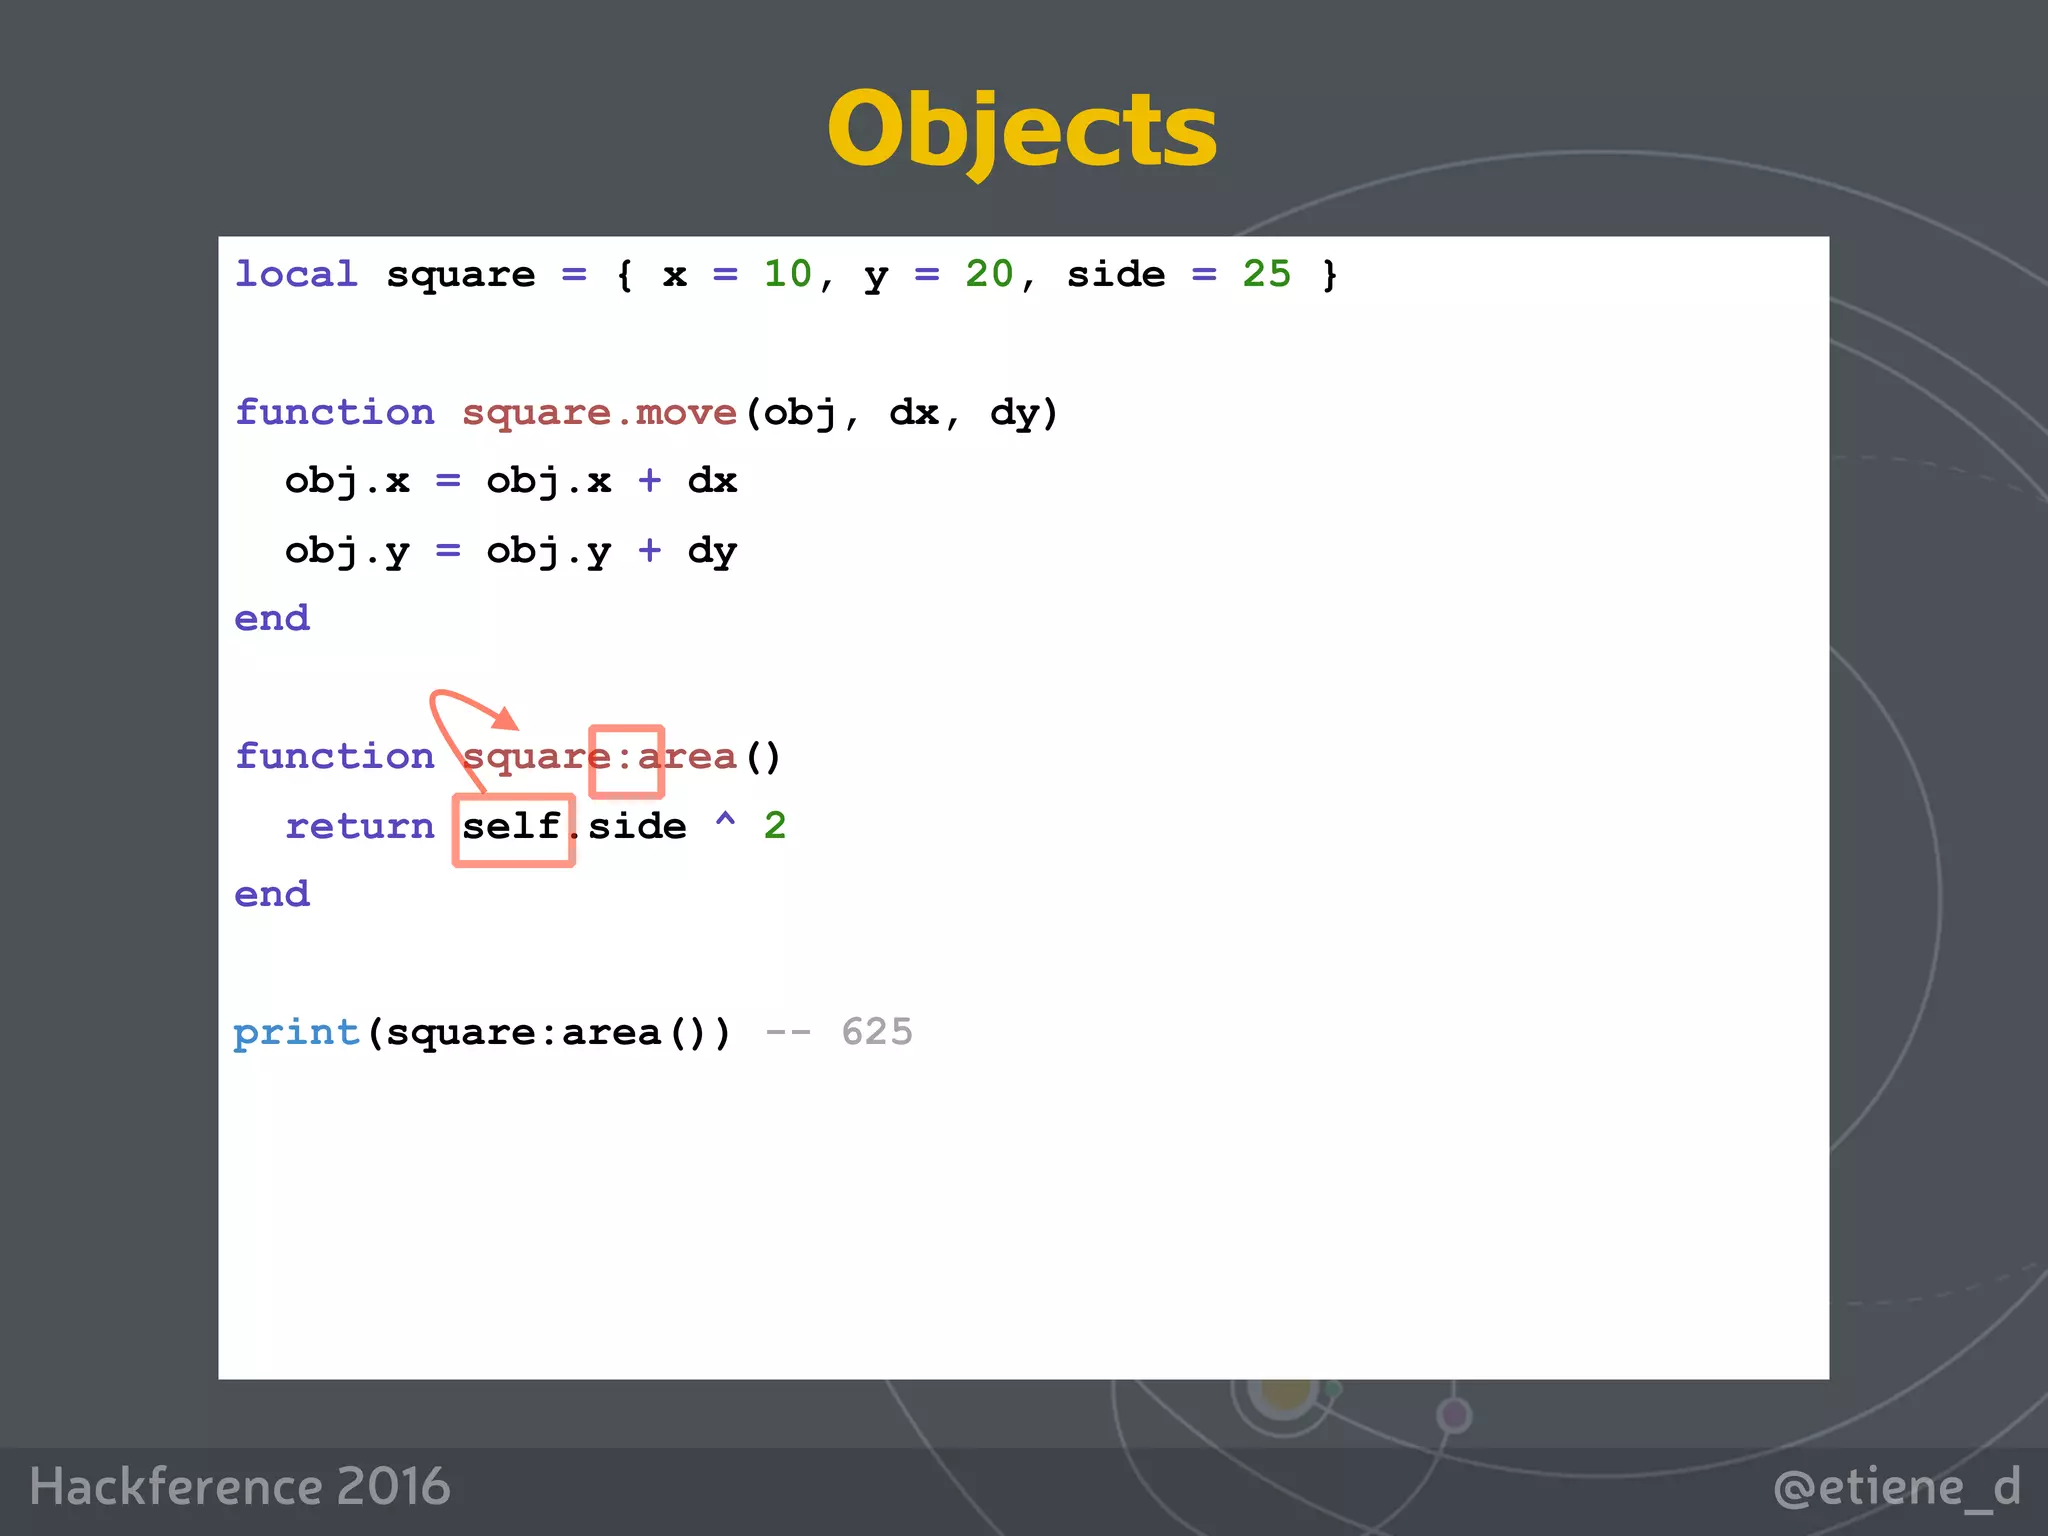Viewport: 2048px width, 1536px height.
Task: Click the yellow Objects slide title
Action: coord(1022,130)
